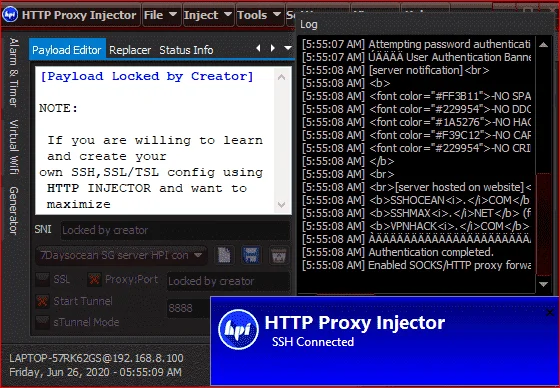Click the 'SSH Connected' notification text
The height and width of the screenshot is (388, 560).
tap(313, 342)
